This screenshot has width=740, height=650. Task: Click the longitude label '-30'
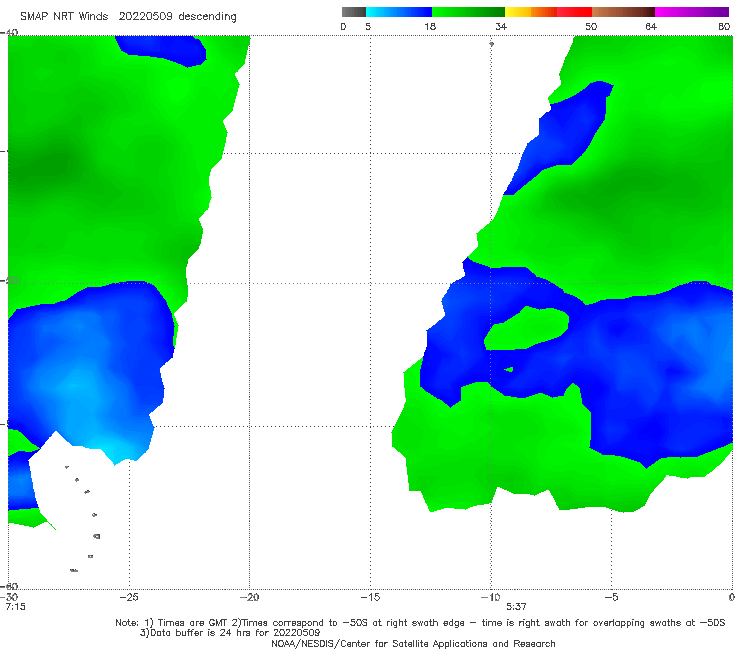click(x=9, y=597)
